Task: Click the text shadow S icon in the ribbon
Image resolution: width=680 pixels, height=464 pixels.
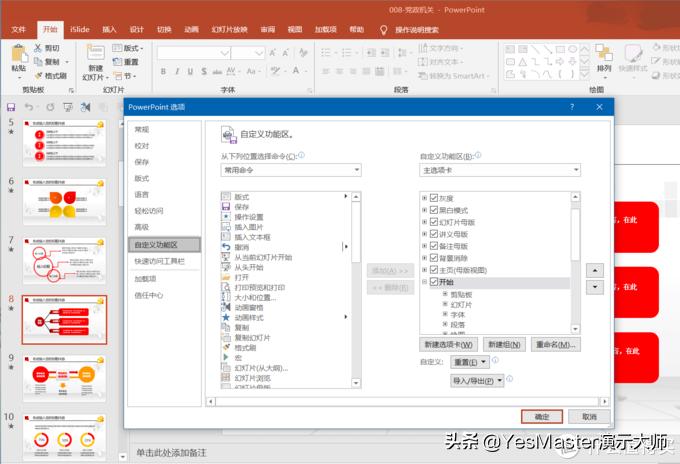Action: click(204, 71)
